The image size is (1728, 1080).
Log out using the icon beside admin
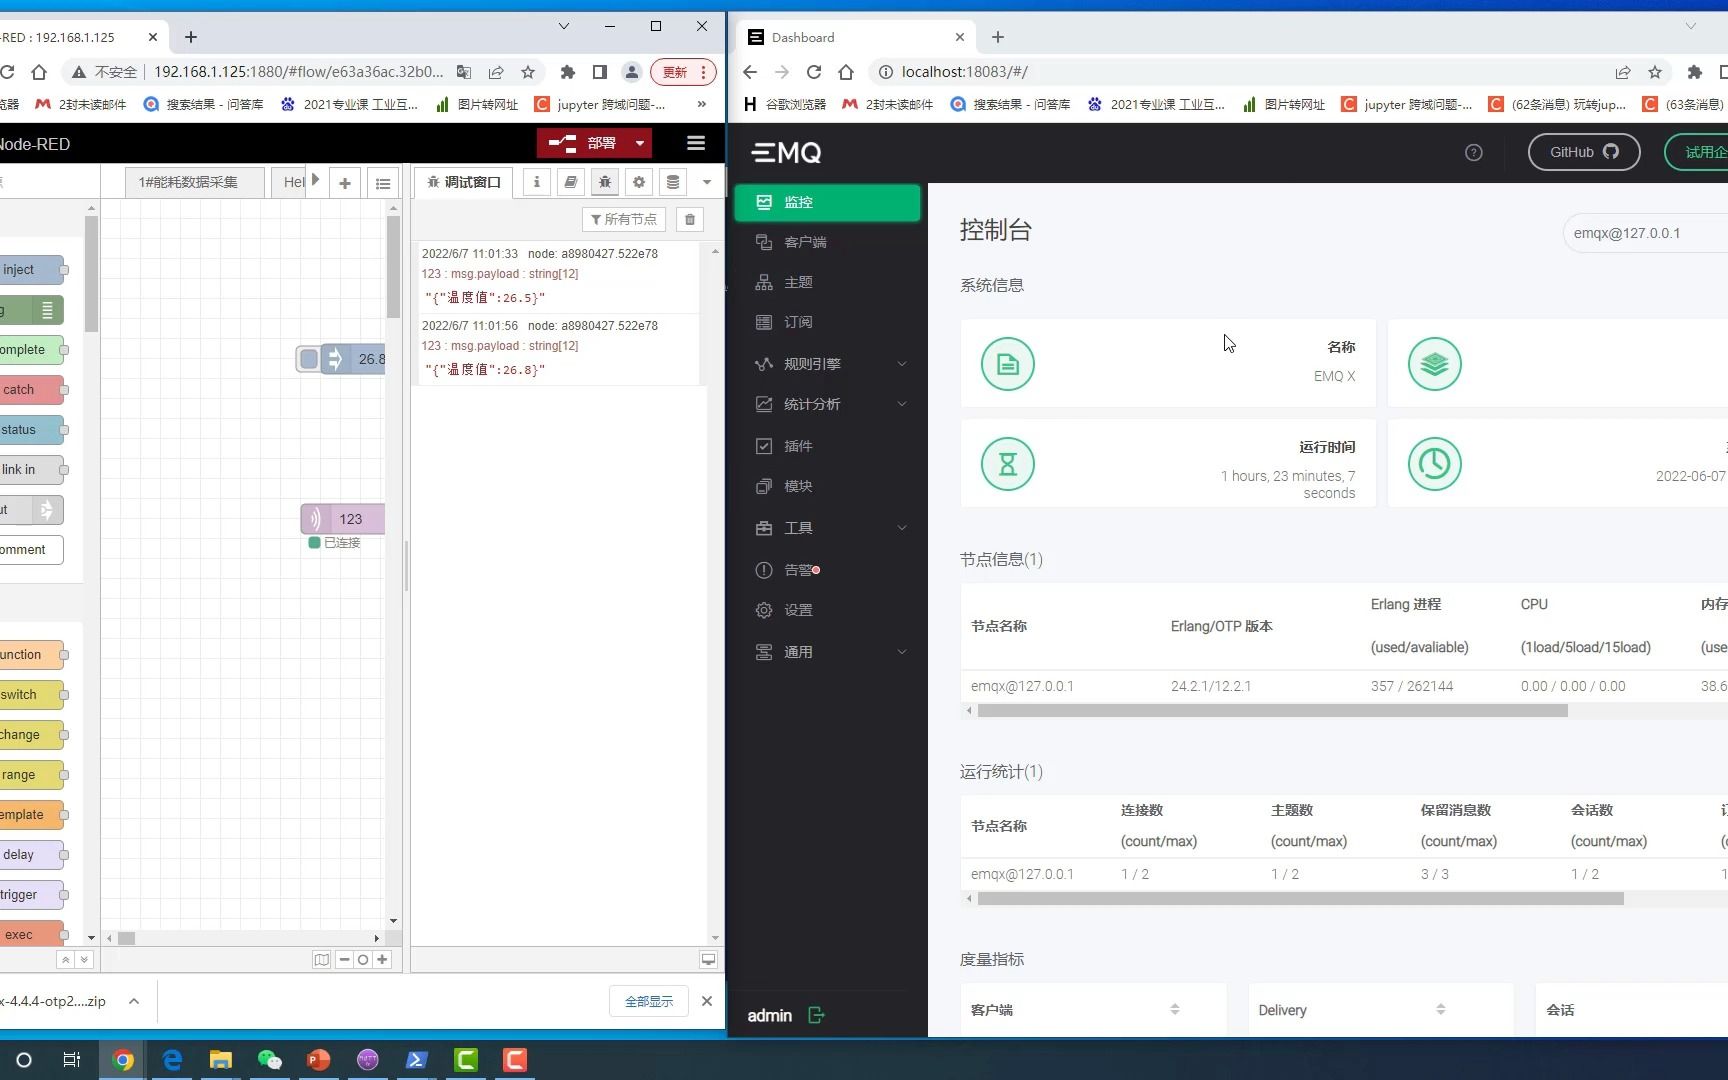click(x=816, y=1015)
